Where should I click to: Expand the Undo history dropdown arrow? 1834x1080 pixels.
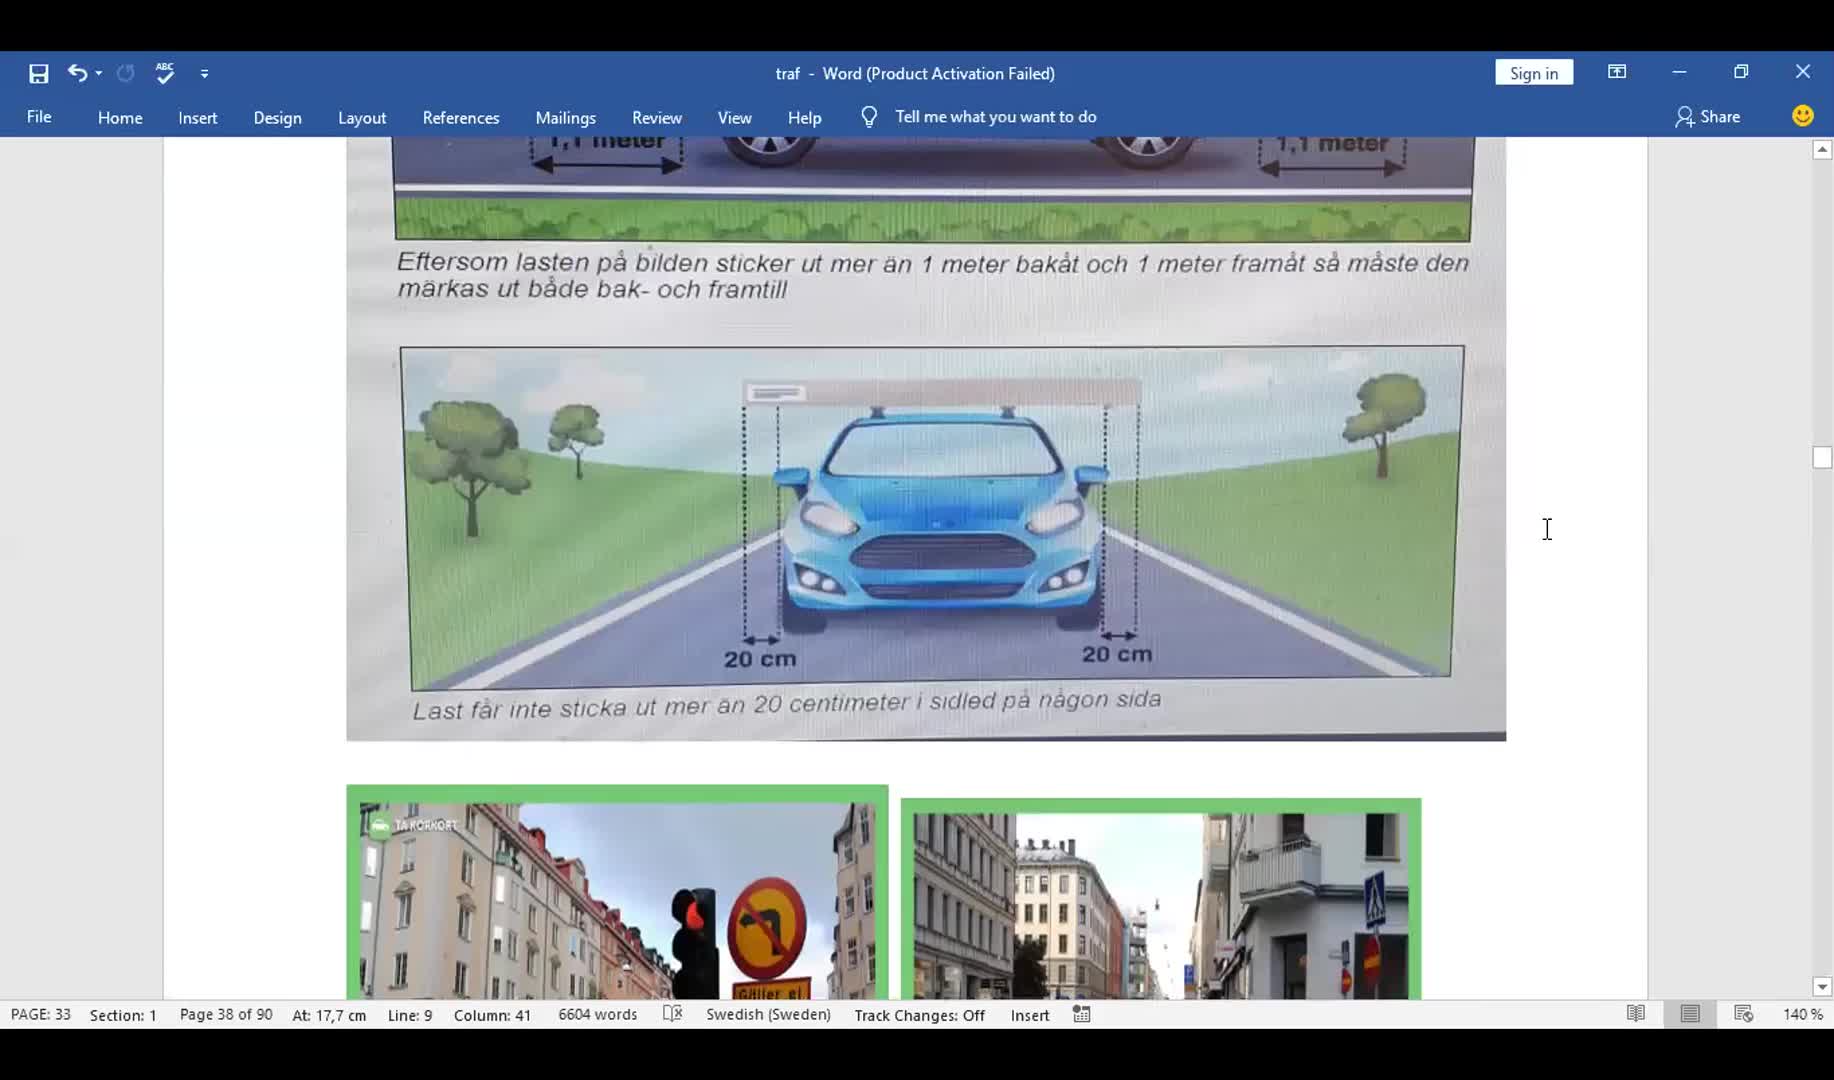[99, 74]
